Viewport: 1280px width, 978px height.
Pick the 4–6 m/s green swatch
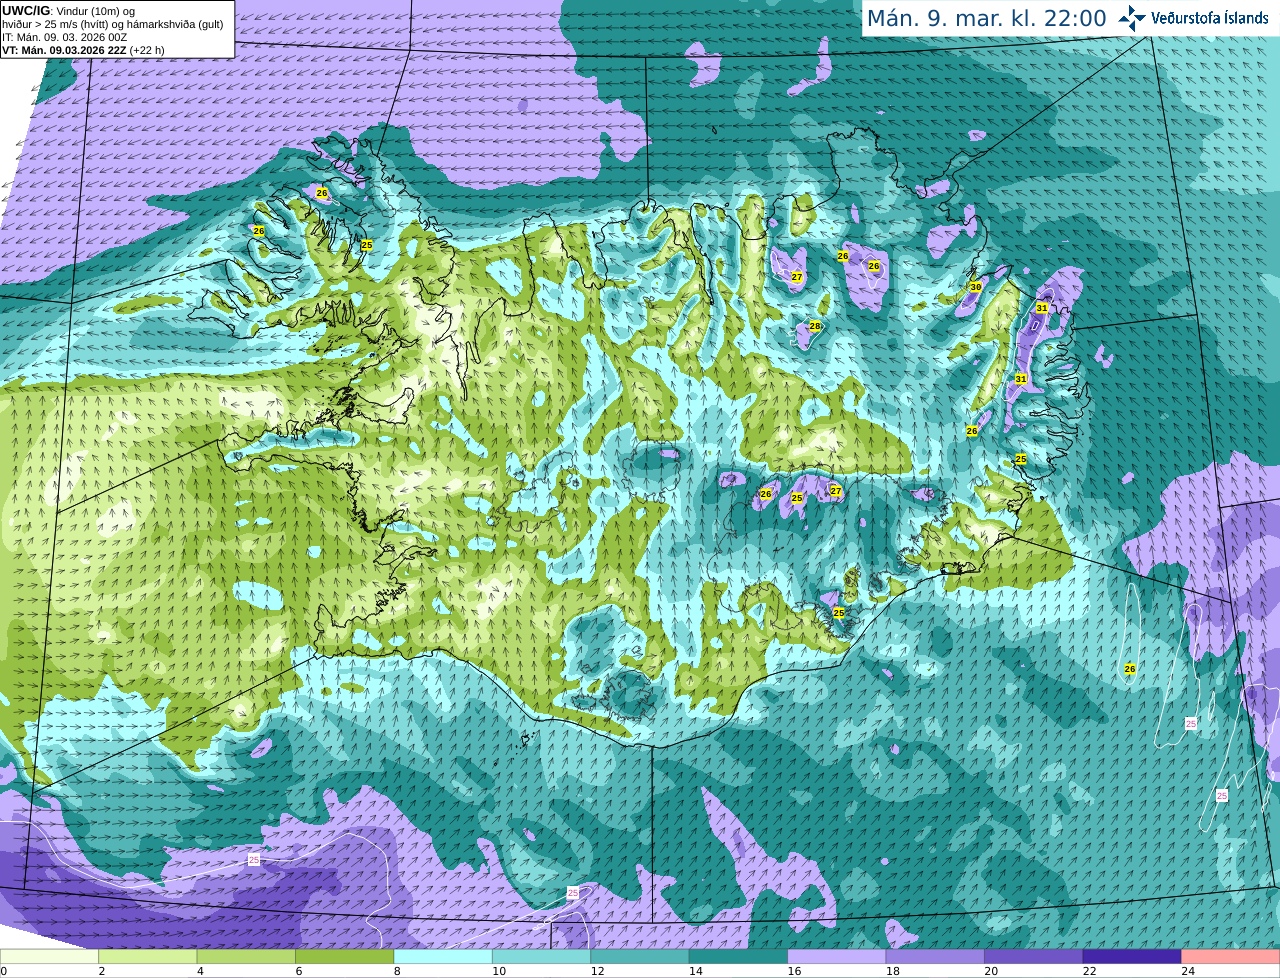pyautogui.click(x=246, y=956)
